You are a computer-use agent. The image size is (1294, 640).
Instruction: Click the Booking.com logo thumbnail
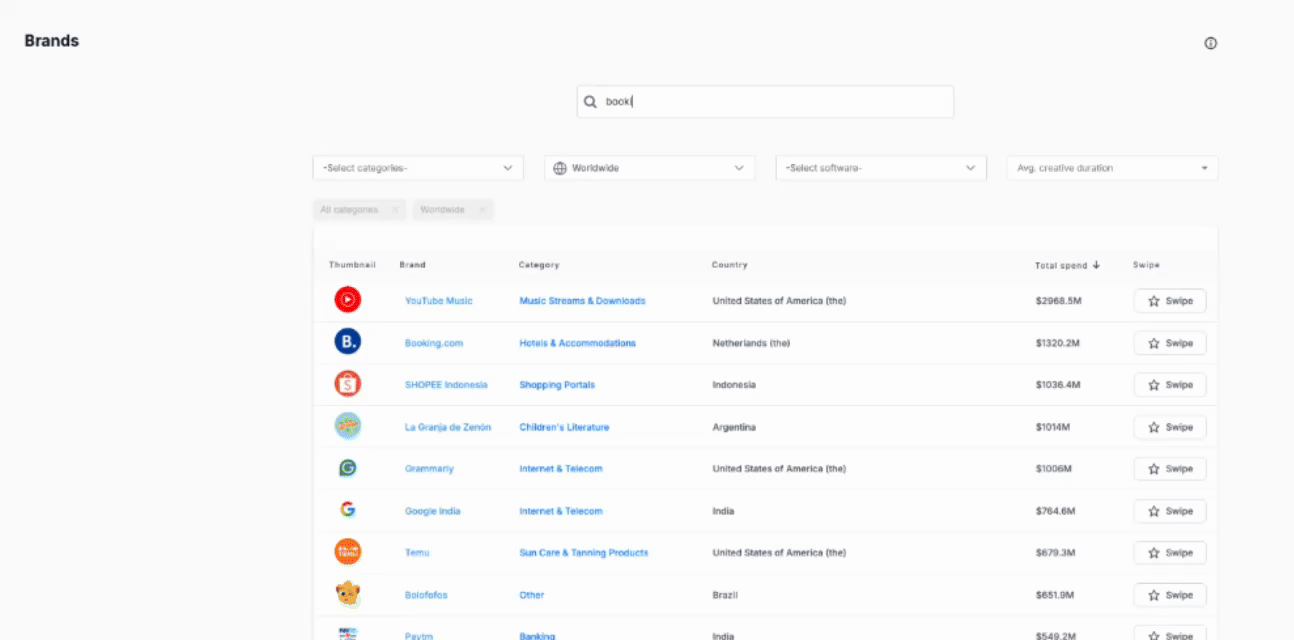(x=347, y=343)
